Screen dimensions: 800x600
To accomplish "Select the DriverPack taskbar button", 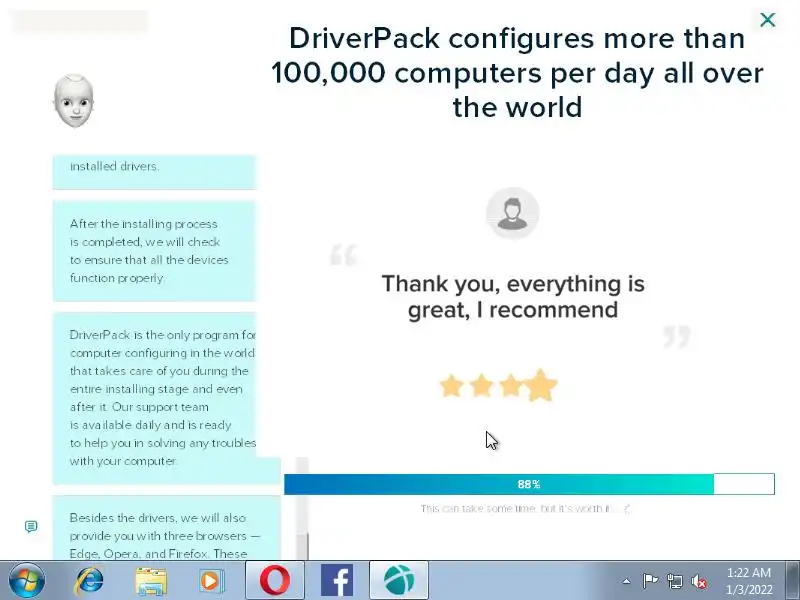I will pyautogui.click(x=399, y=580).
